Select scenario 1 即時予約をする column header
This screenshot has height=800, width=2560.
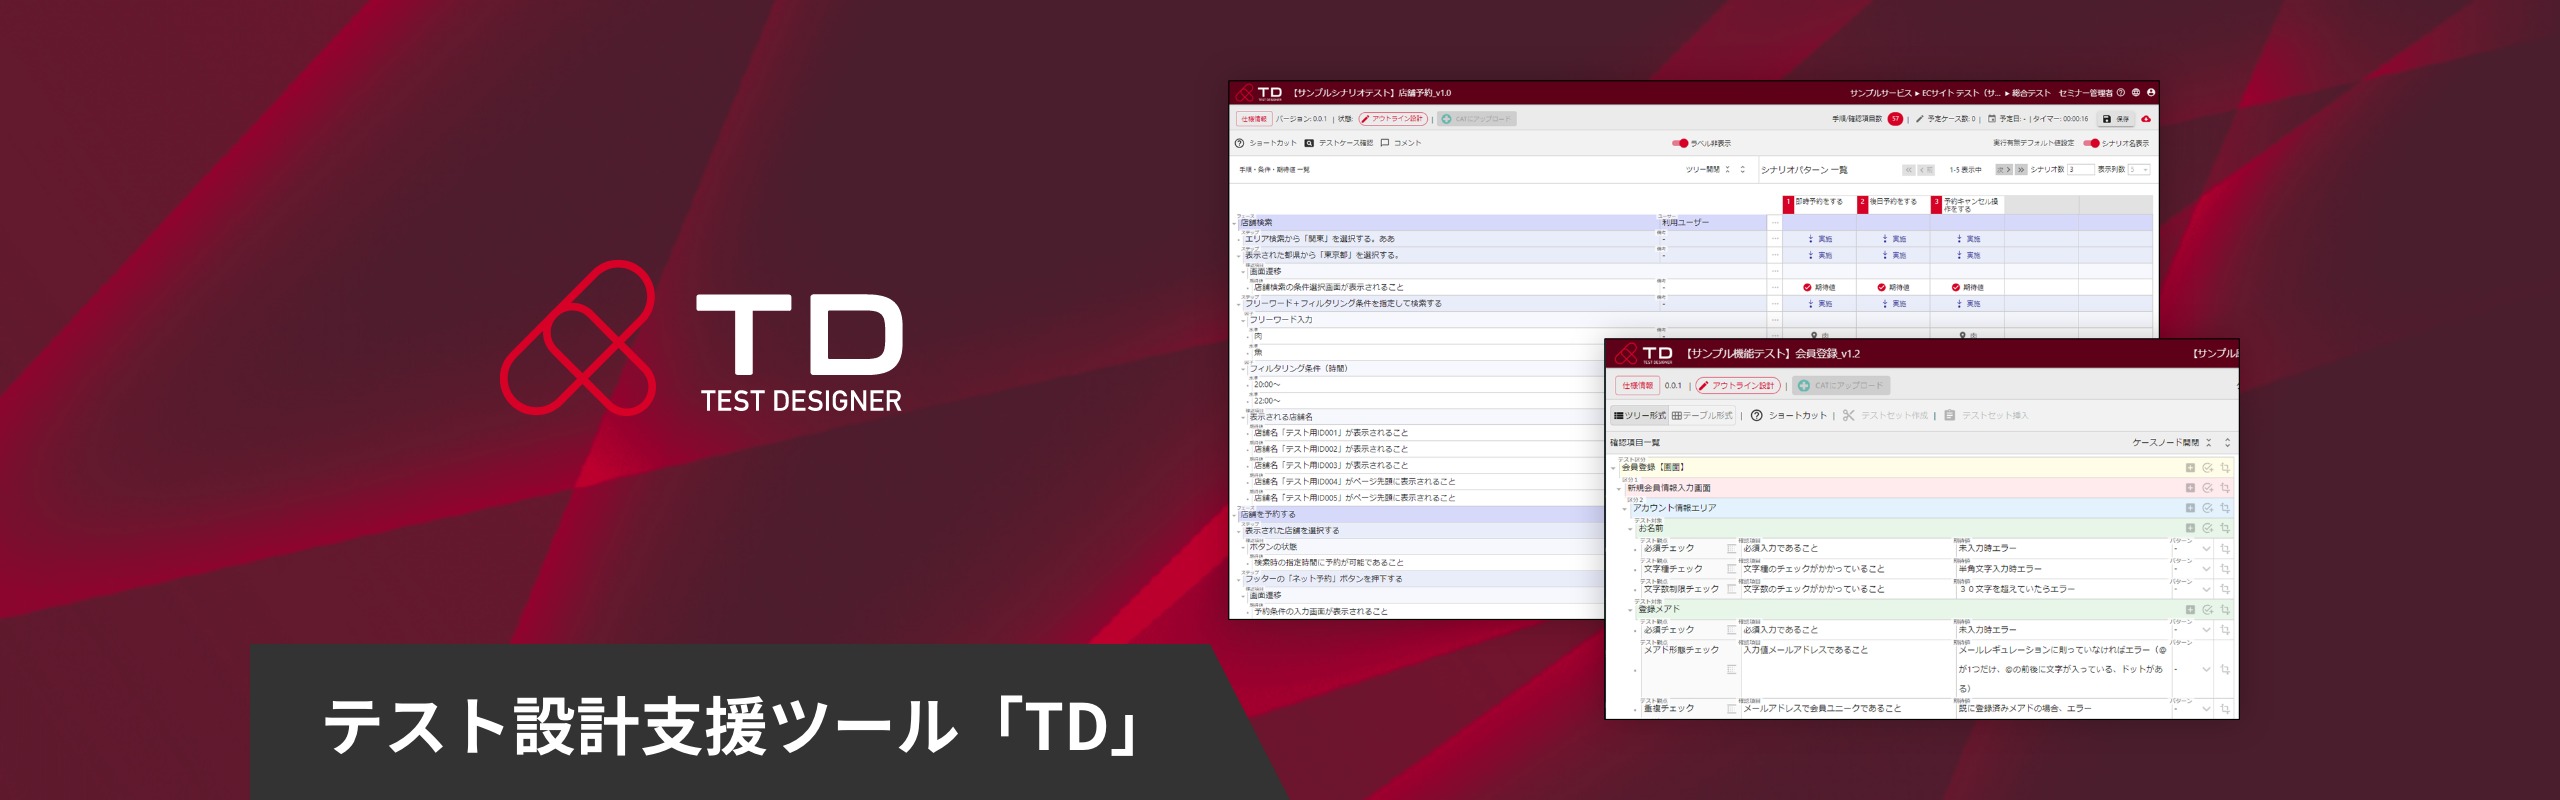(x=1819, y=203)
